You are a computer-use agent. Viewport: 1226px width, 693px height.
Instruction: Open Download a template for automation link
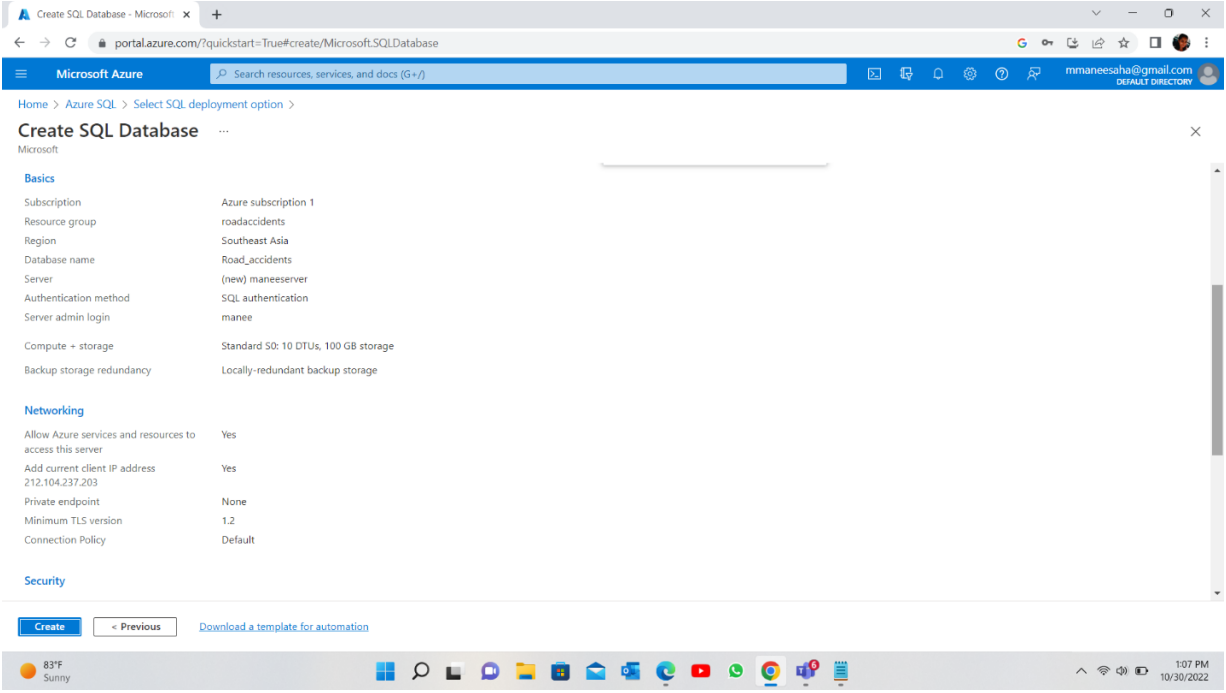click(284, 627)
